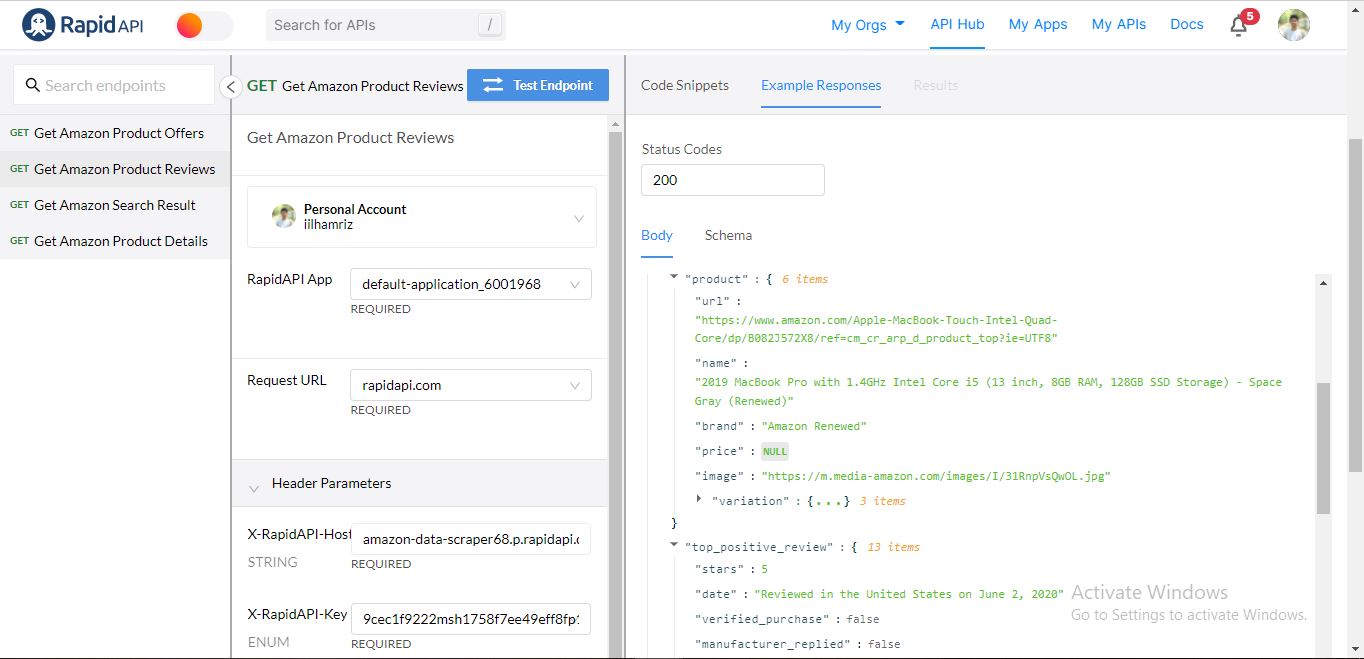Click the slash shortcut icon in search
Screen dimensions: 1364x659
click(x=489, y=25)
